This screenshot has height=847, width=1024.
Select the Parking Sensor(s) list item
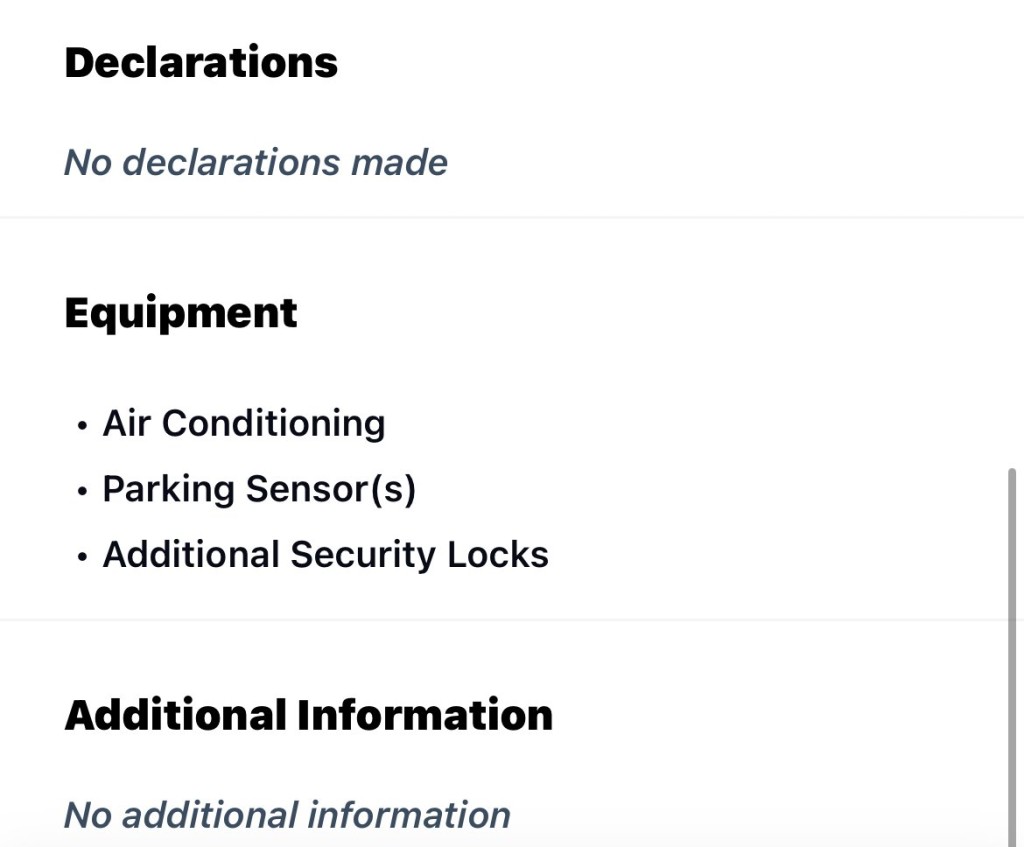[x=258, y=489]
